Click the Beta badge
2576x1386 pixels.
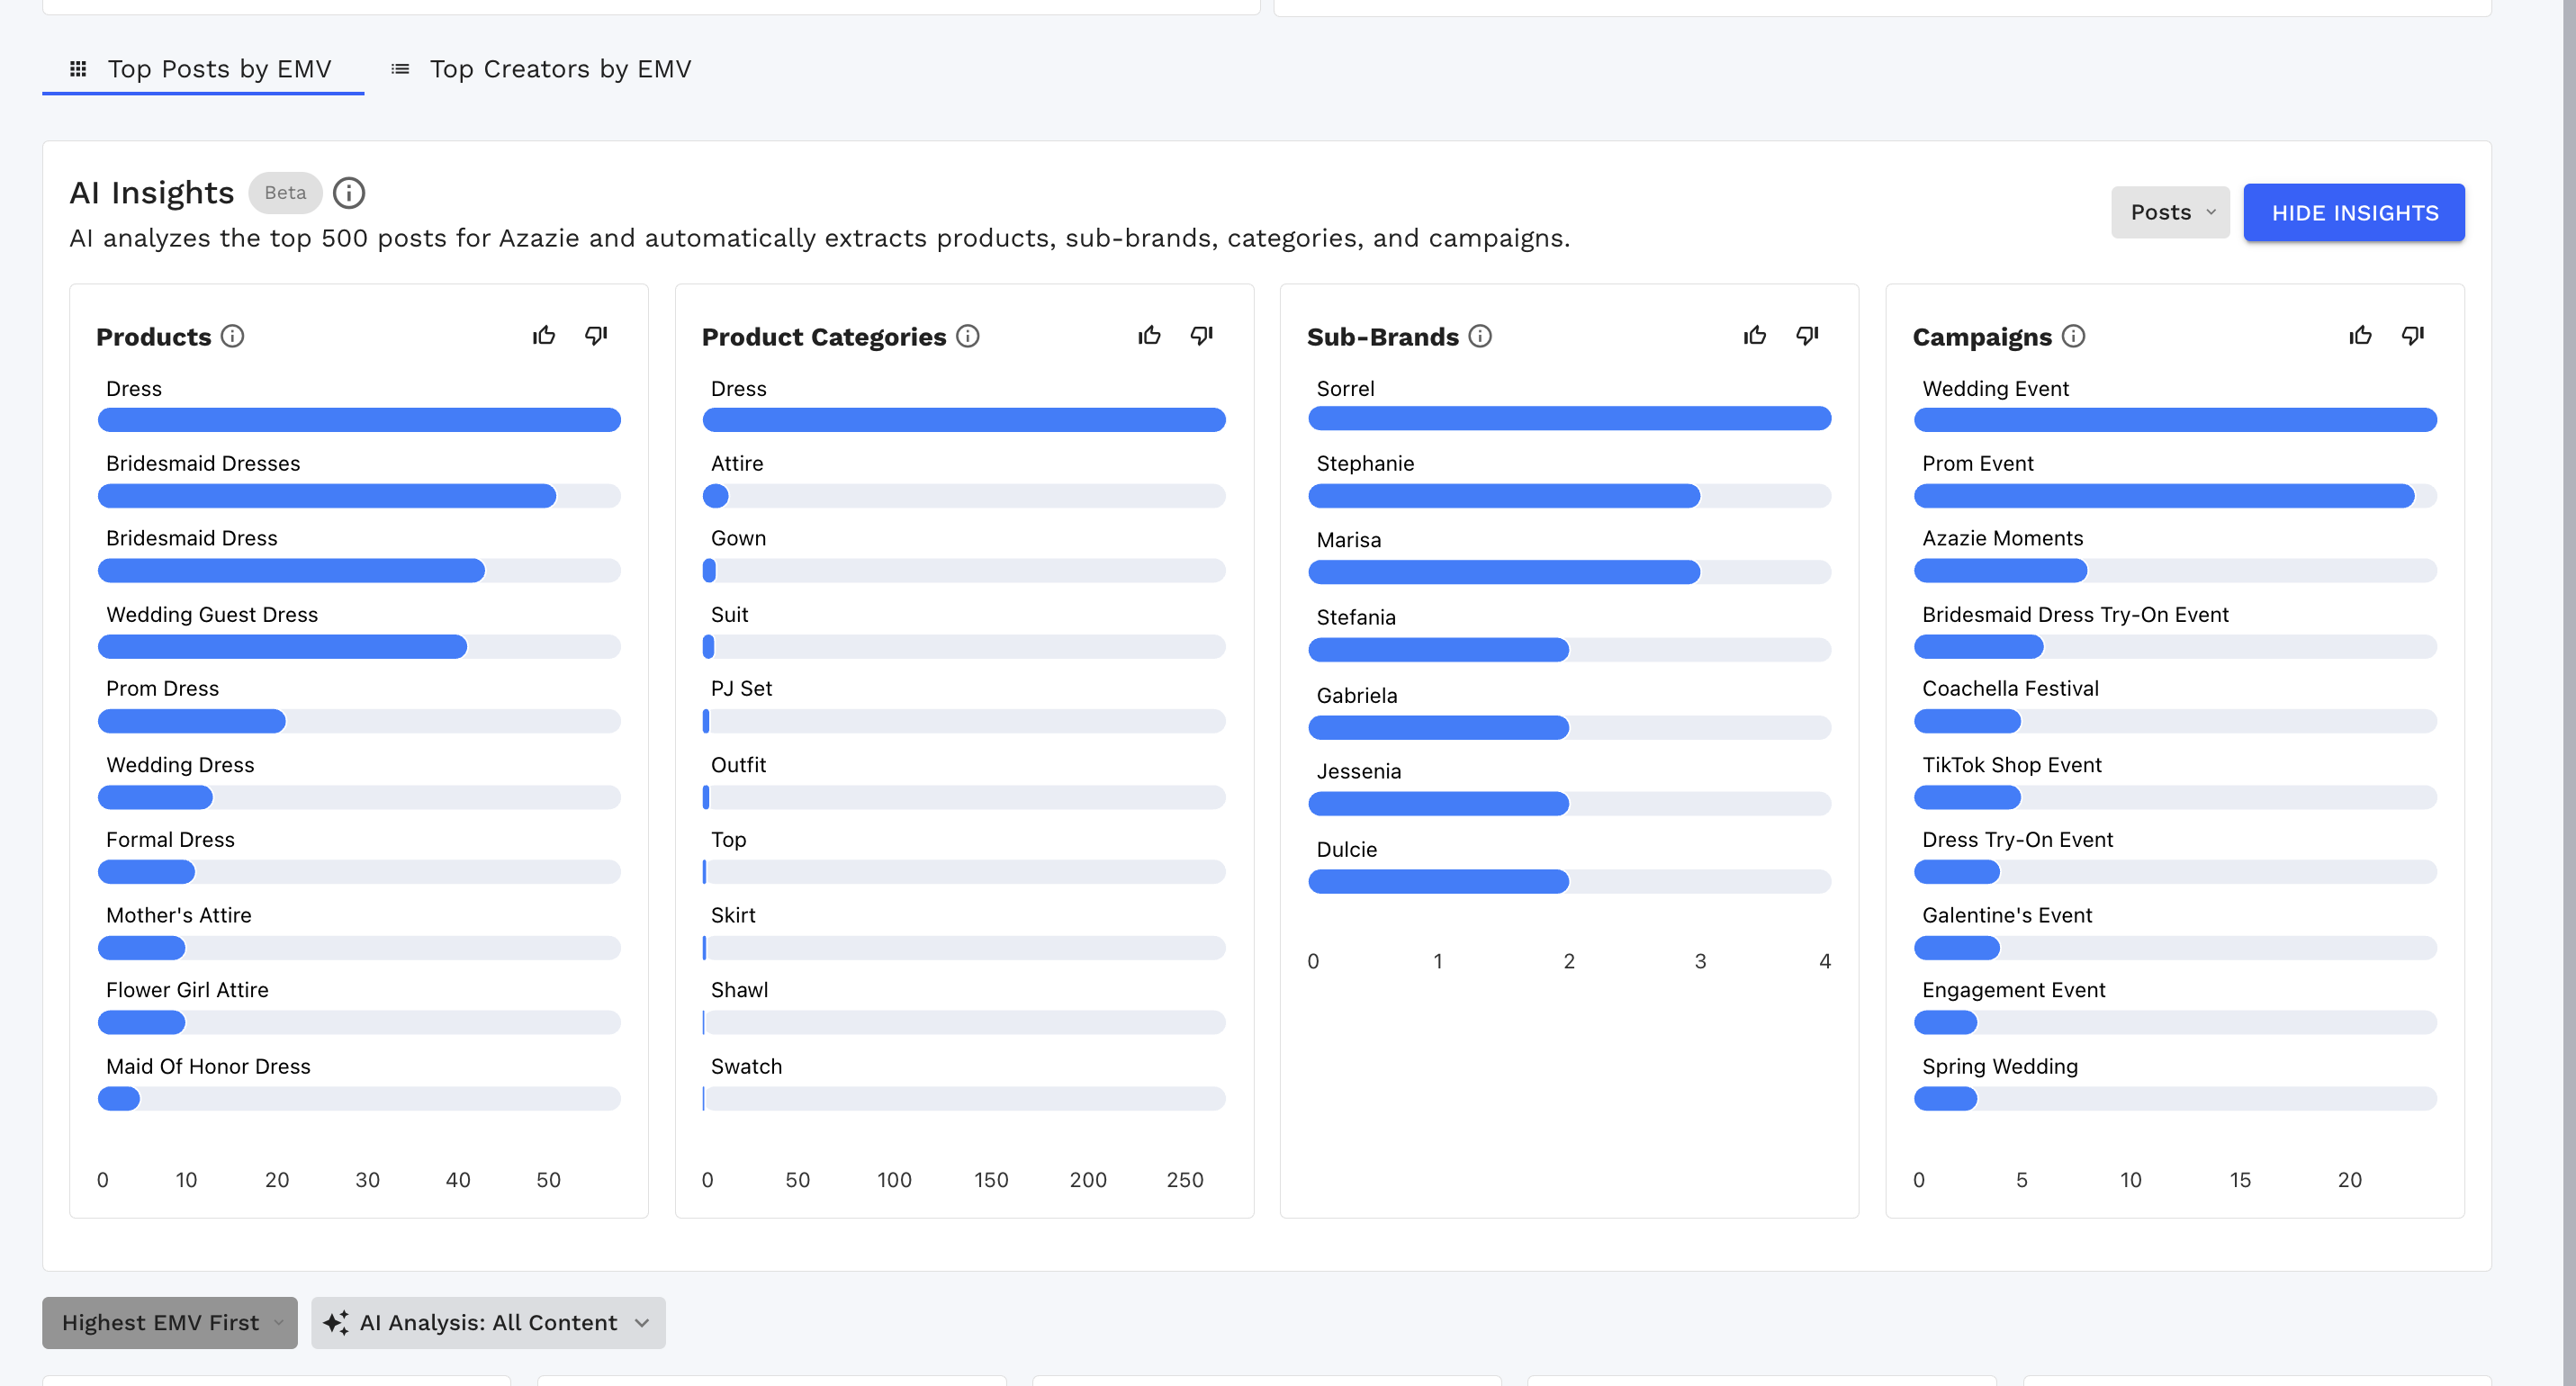(x=285, y=193)
